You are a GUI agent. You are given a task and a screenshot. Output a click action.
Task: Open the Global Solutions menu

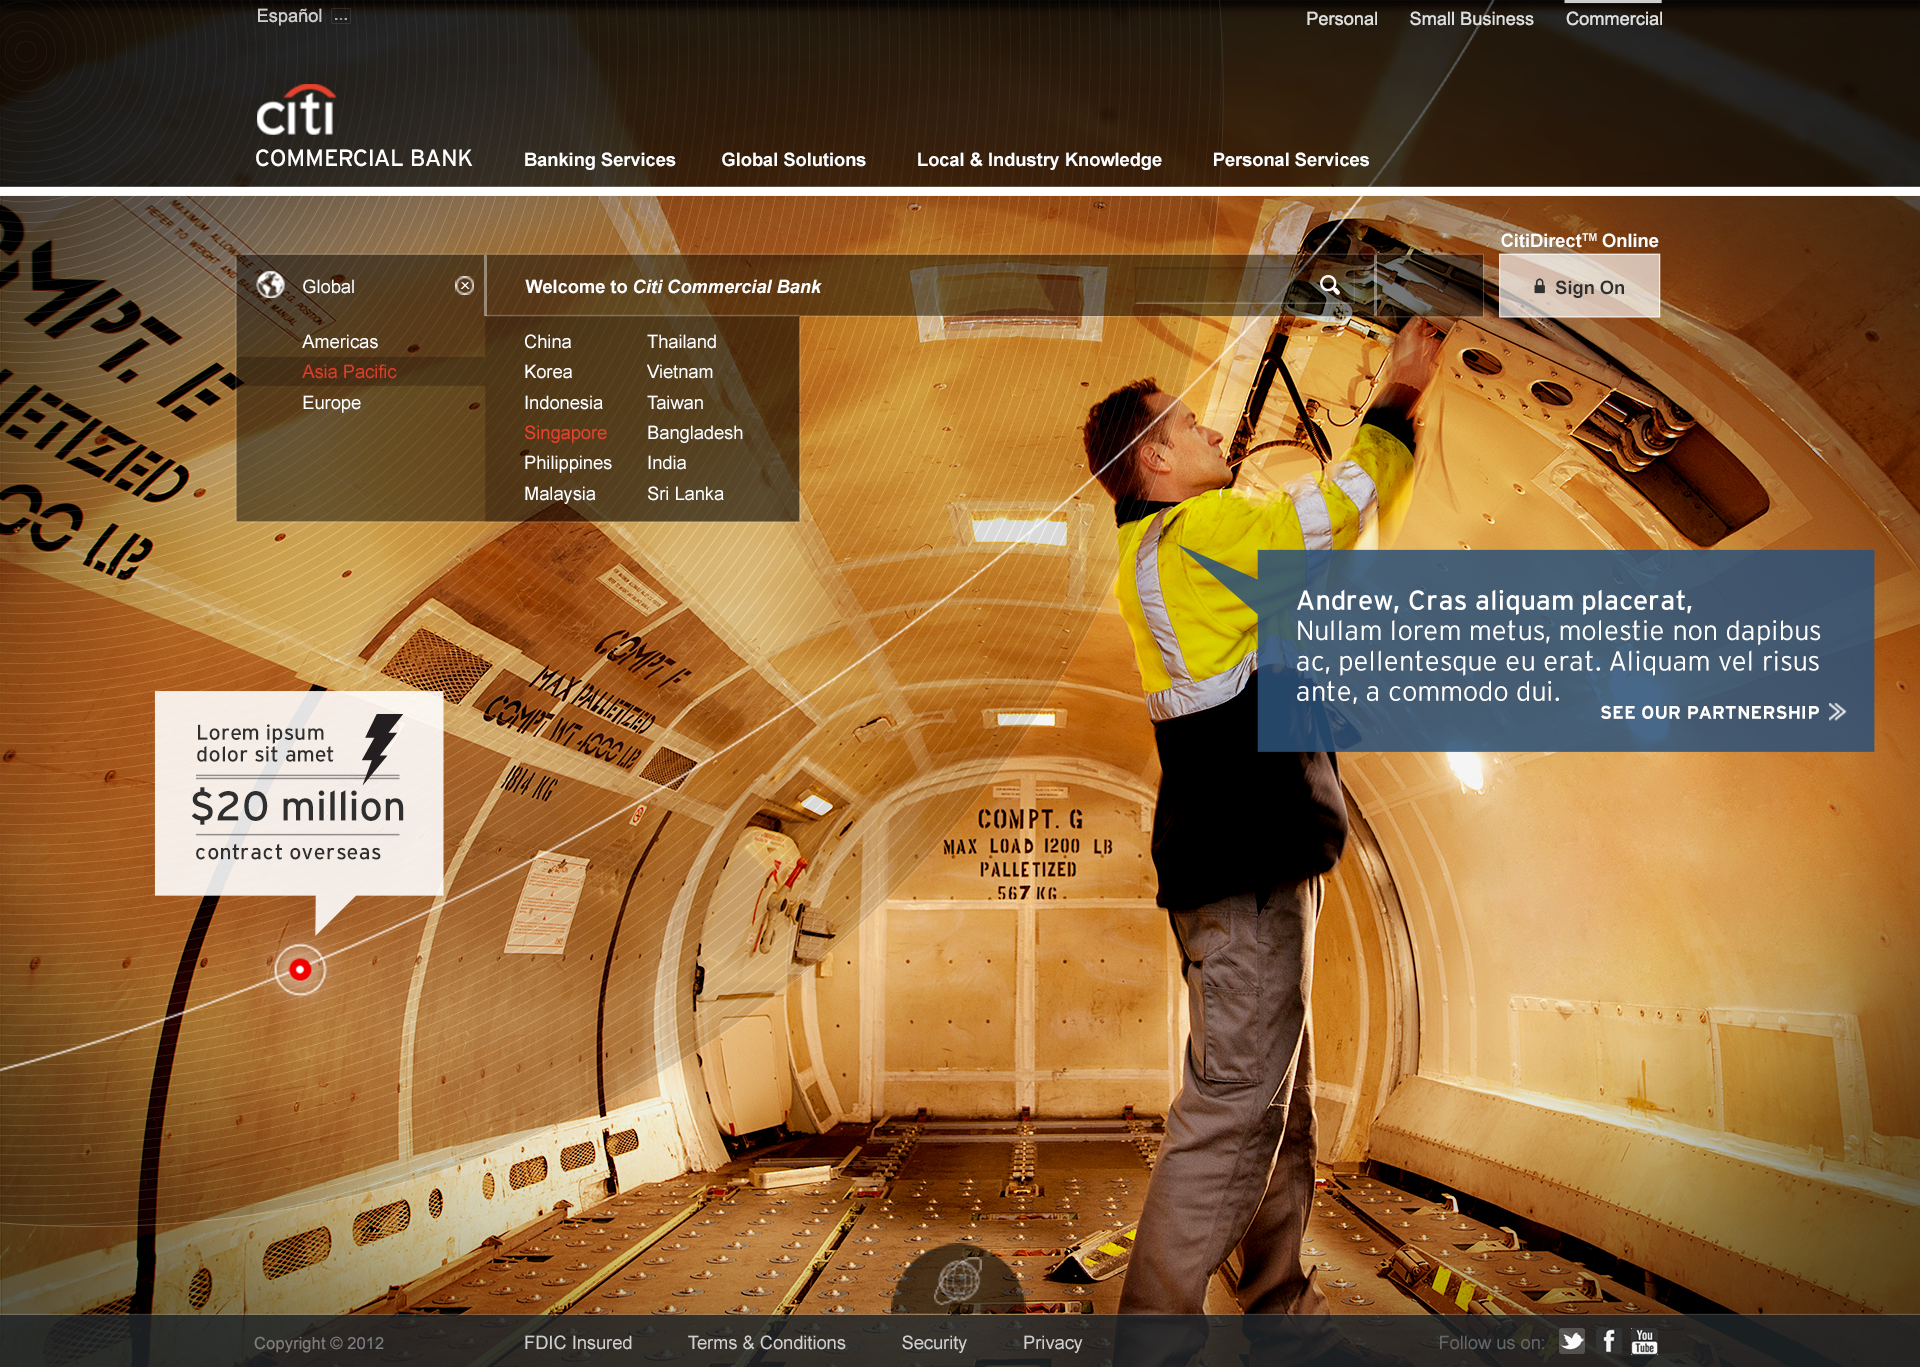point(793,160)
